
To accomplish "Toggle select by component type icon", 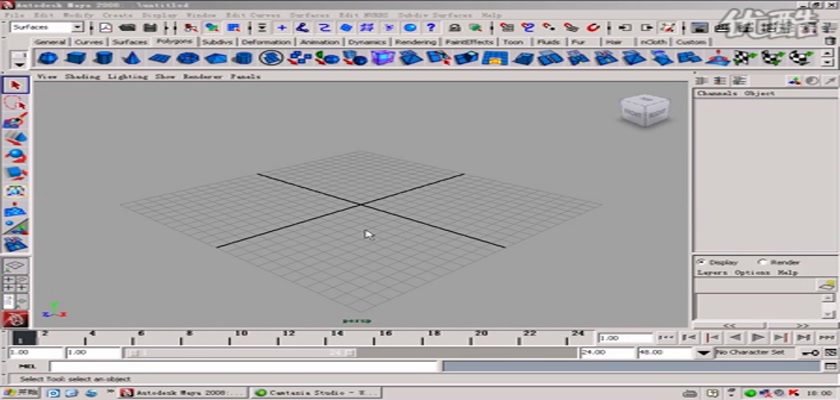I will [234, 27].
